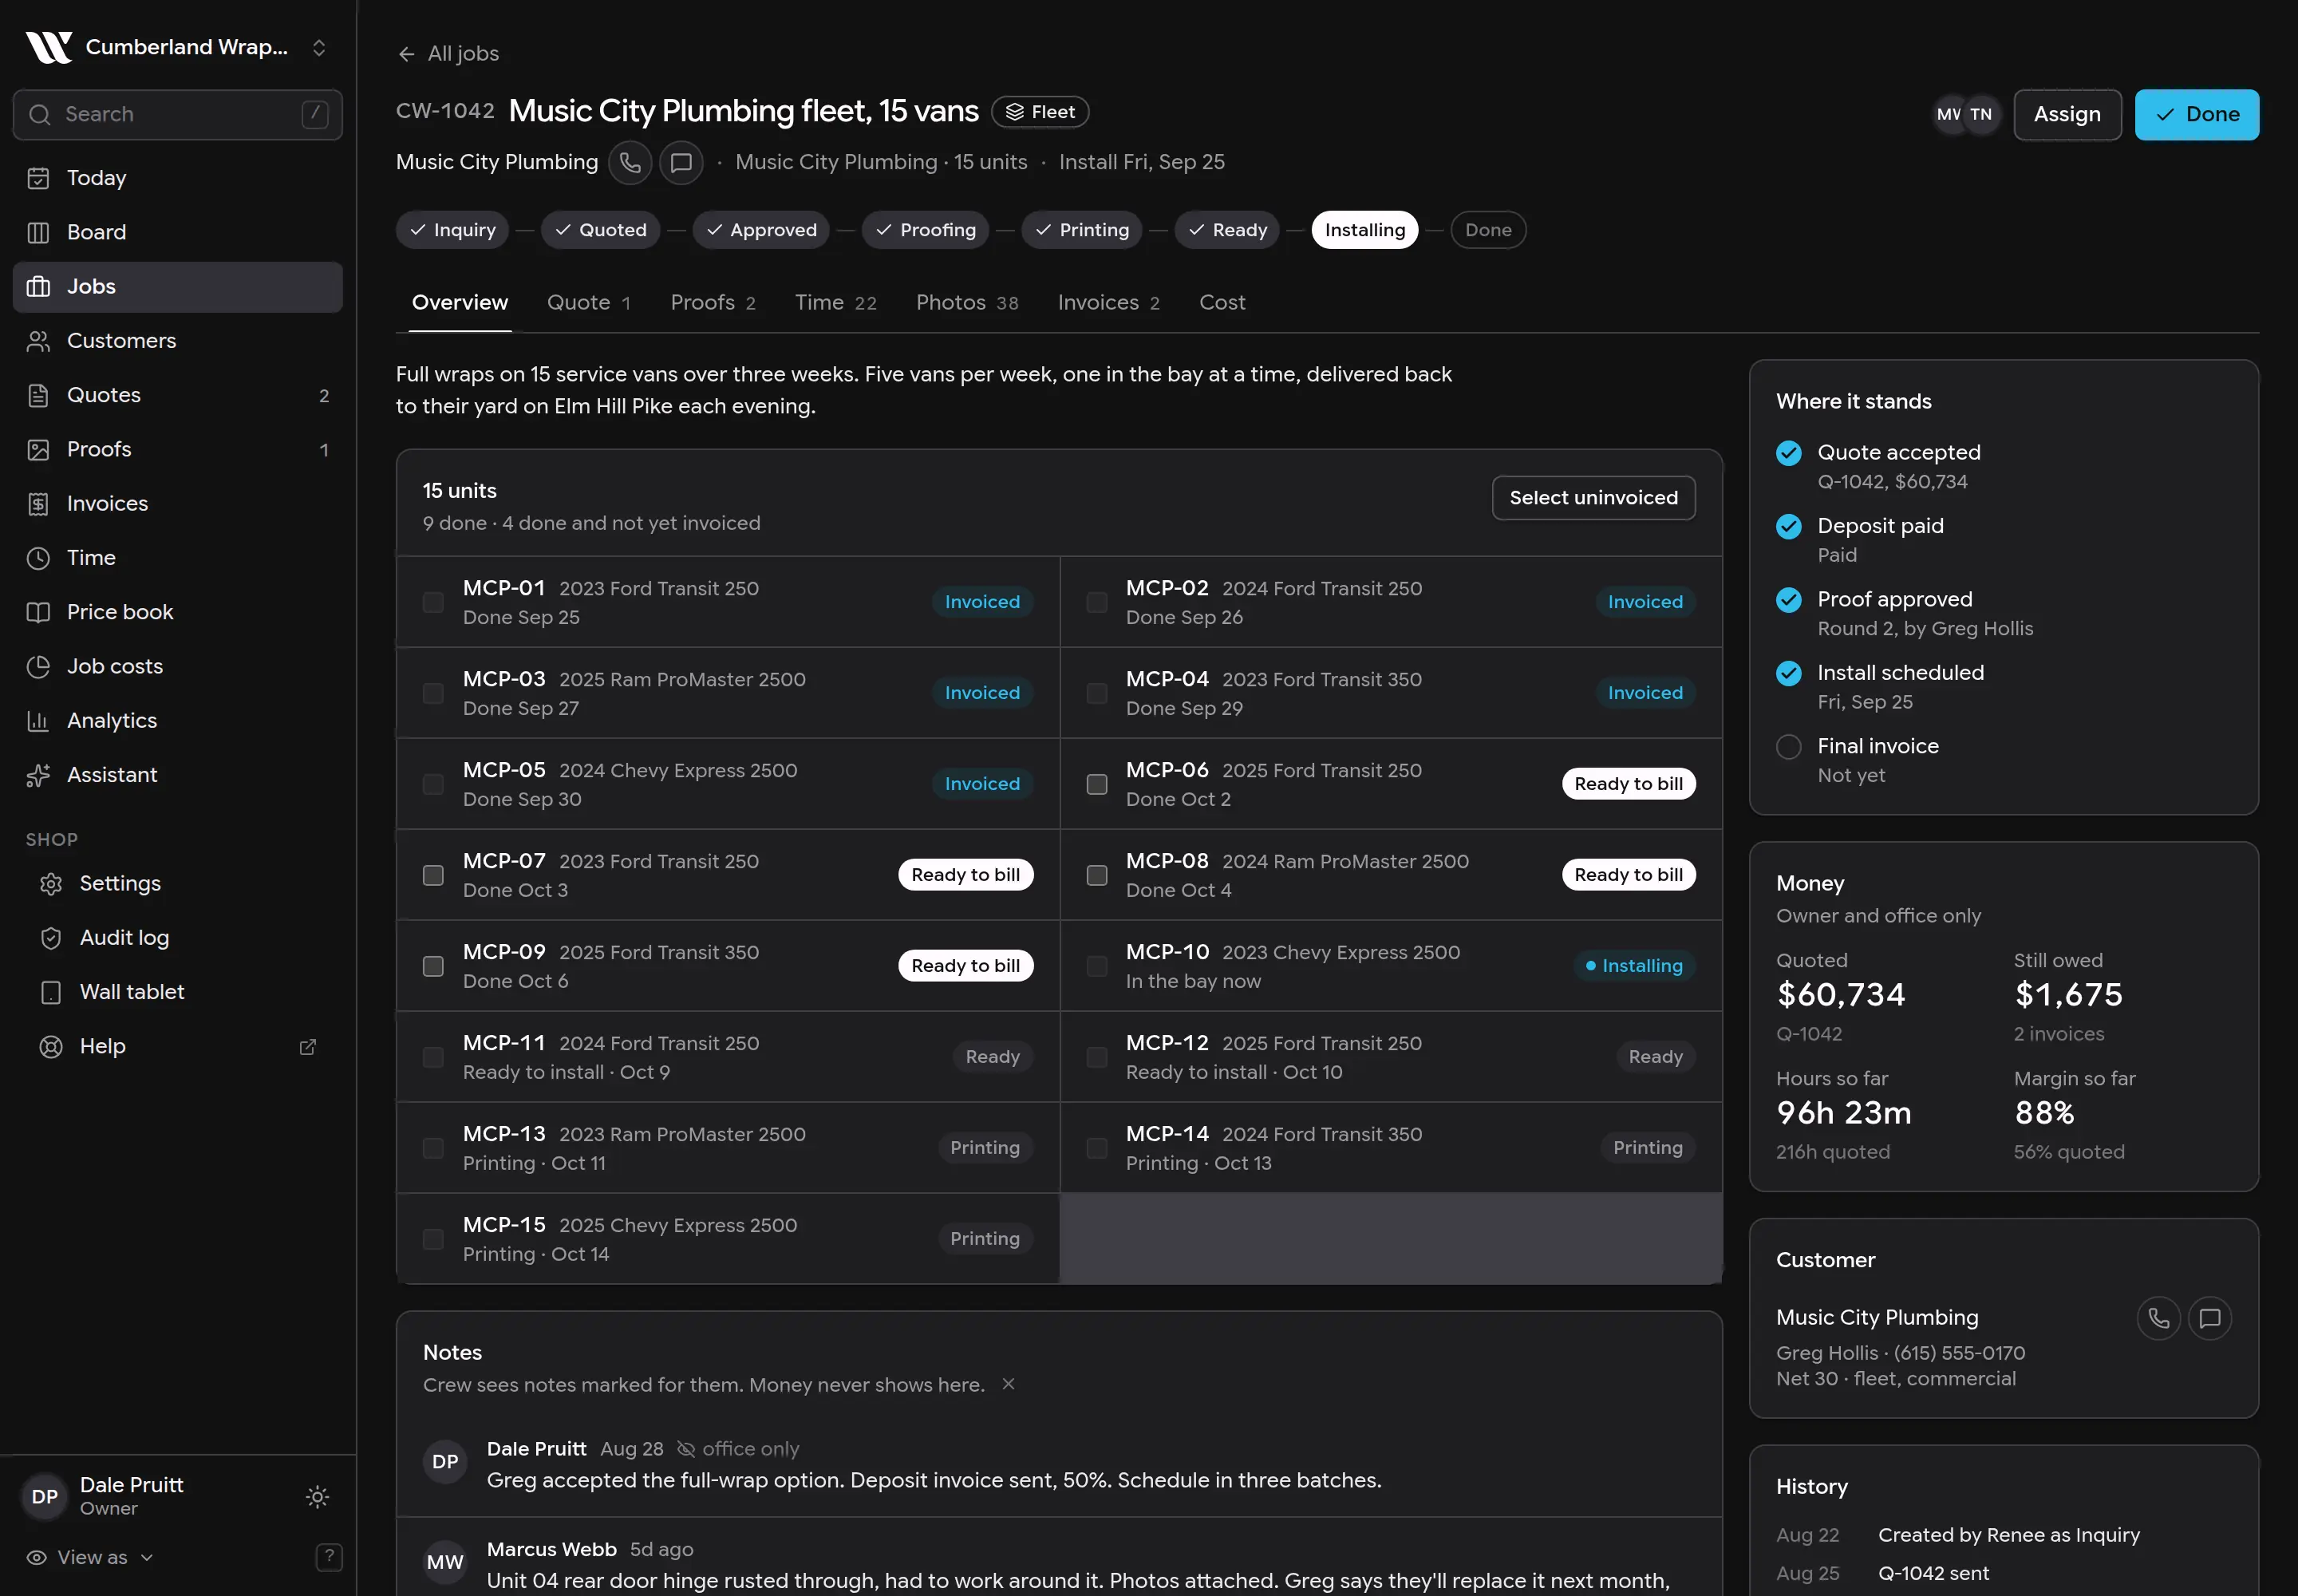Viewport: 2298px width, 1596px height.
Task: Open the Cost tab
Action: (1222, 302)
